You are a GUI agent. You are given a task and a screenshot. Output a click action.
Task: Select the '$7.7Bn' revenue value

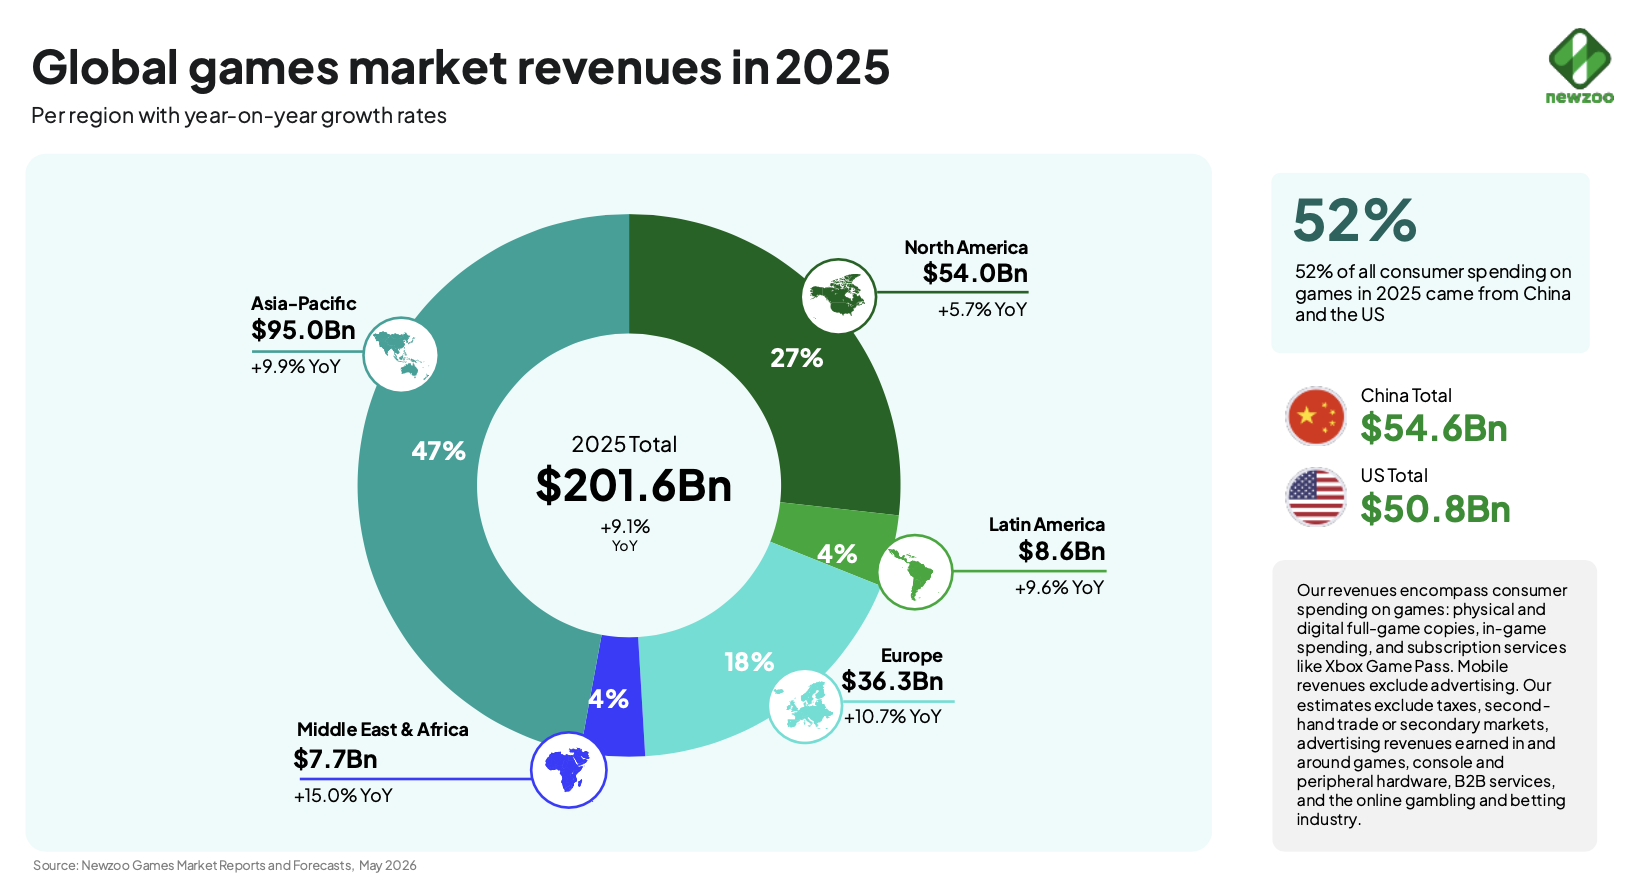point(335,759)
